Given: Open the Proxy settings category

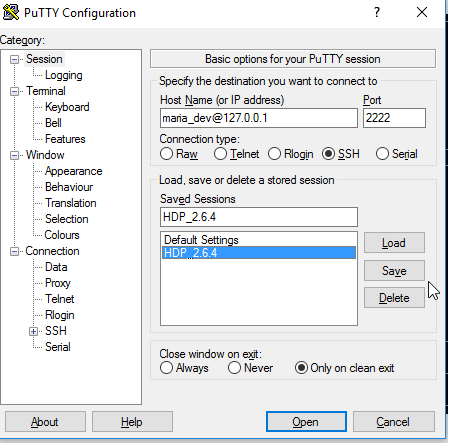Looking at the screenshot, I should (58, 283).
